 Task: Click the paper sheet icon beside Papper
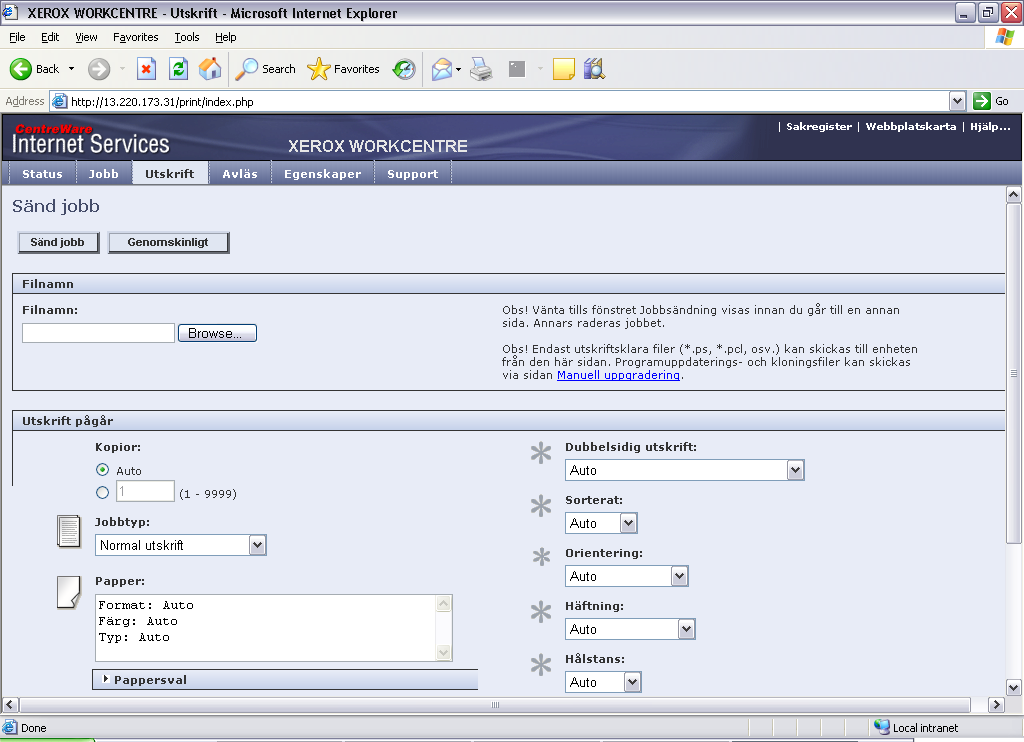pos(69,592)
